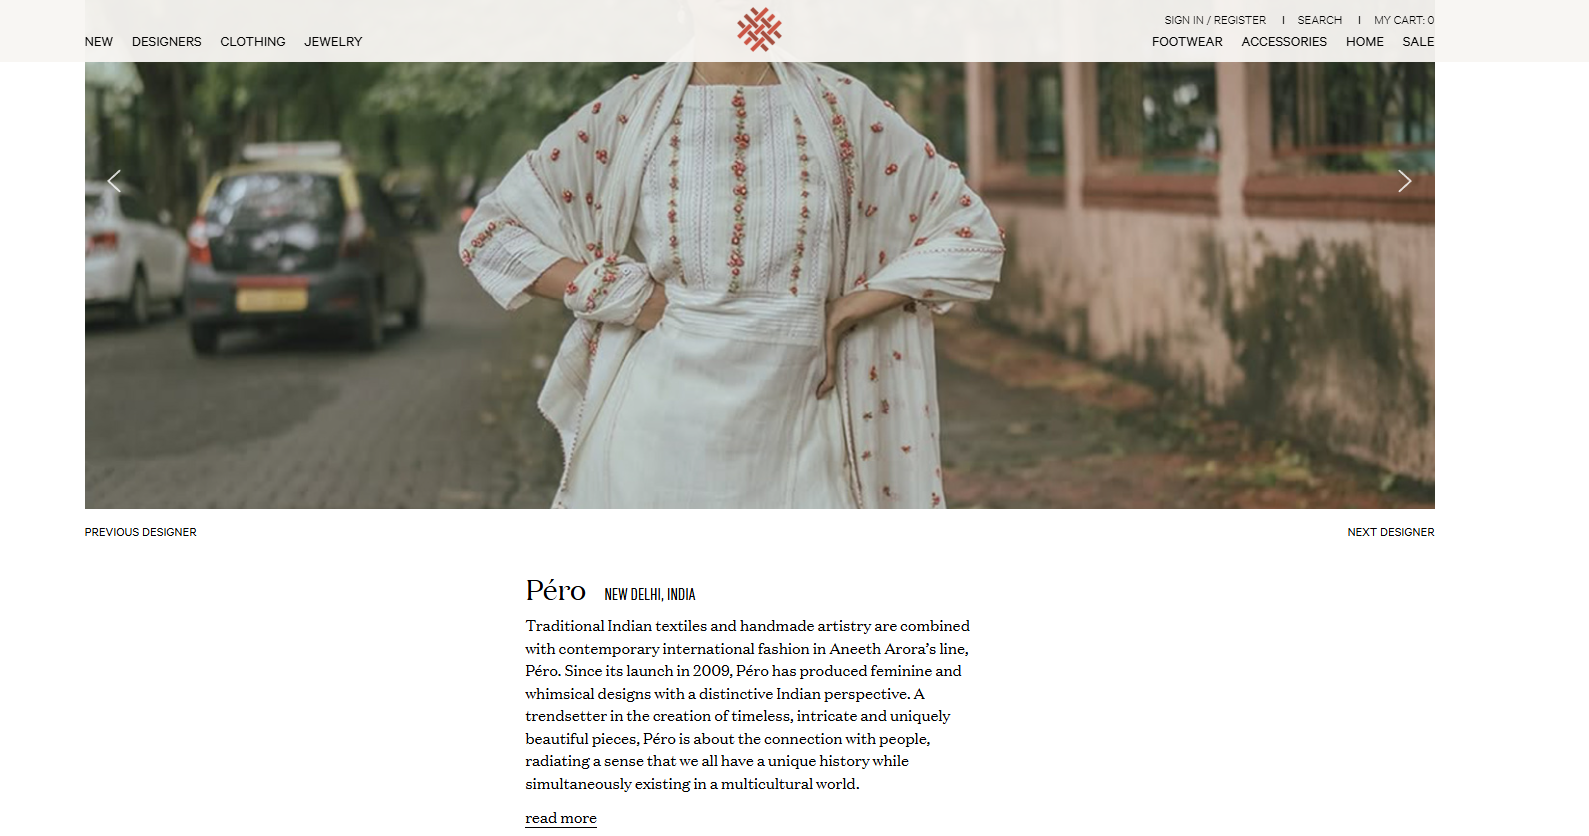View My Cart
Screen dimensions: 1589x836
[1404, 20]
